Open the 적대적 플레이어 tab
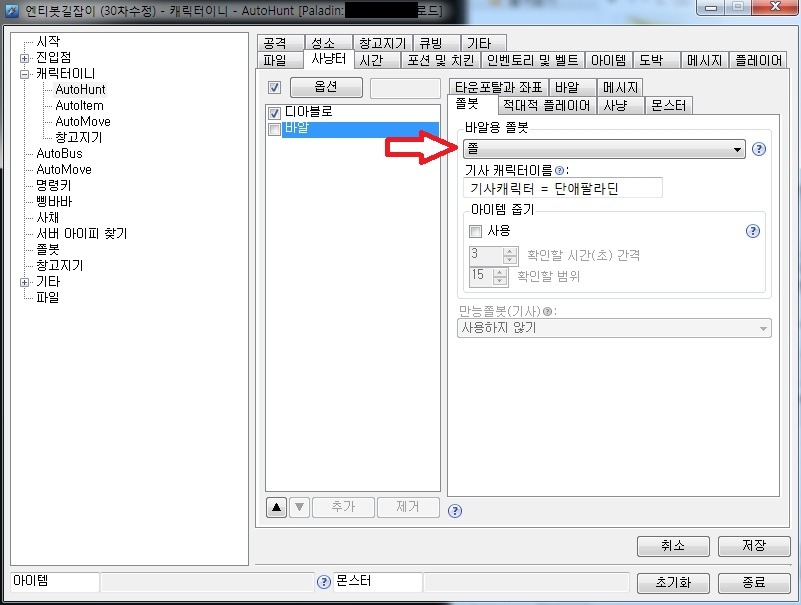This screenshot has height=605, width=801. click(546, 105)
